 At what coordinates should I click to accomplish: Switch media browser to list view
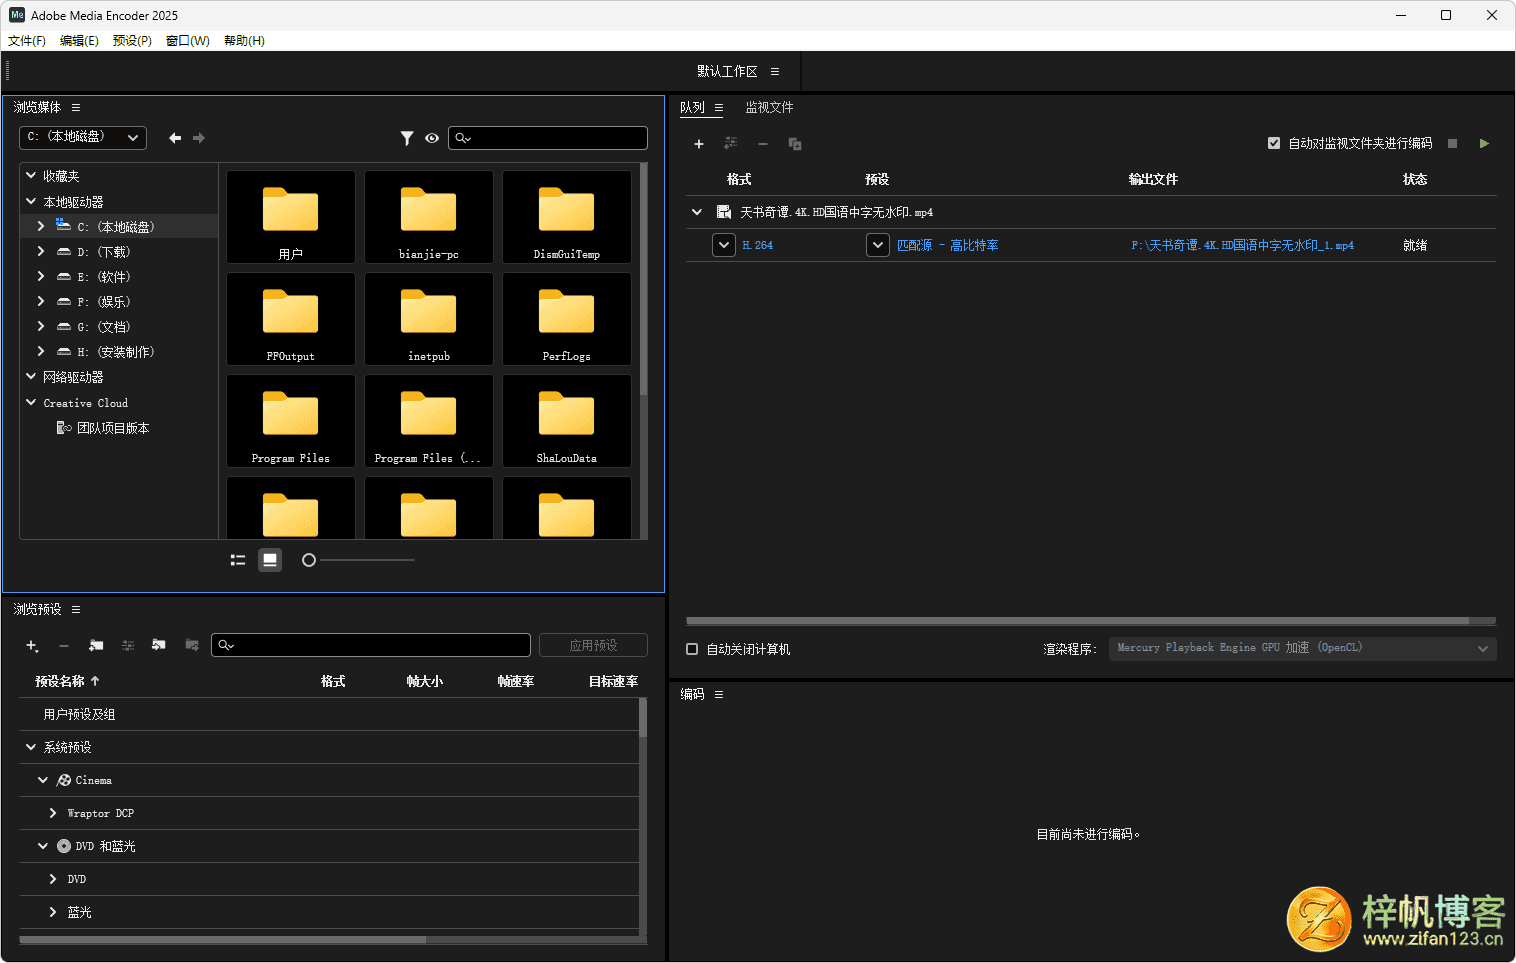coord(238,560)
